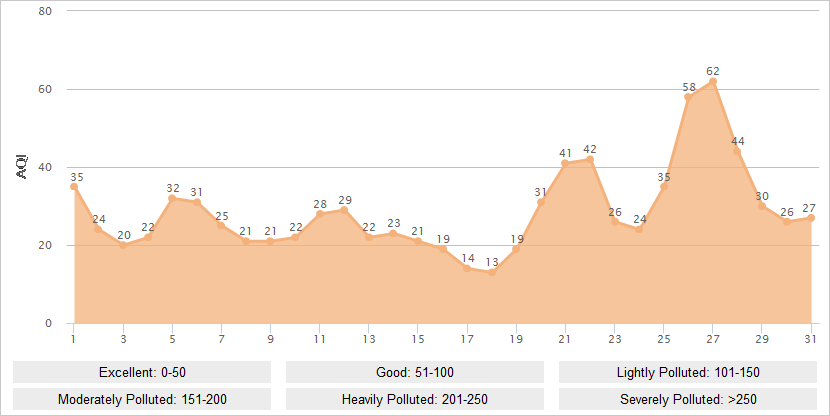The image size is (830, 416).
Task: Click the y-axis tick label '20'
Action: point(45,246)
